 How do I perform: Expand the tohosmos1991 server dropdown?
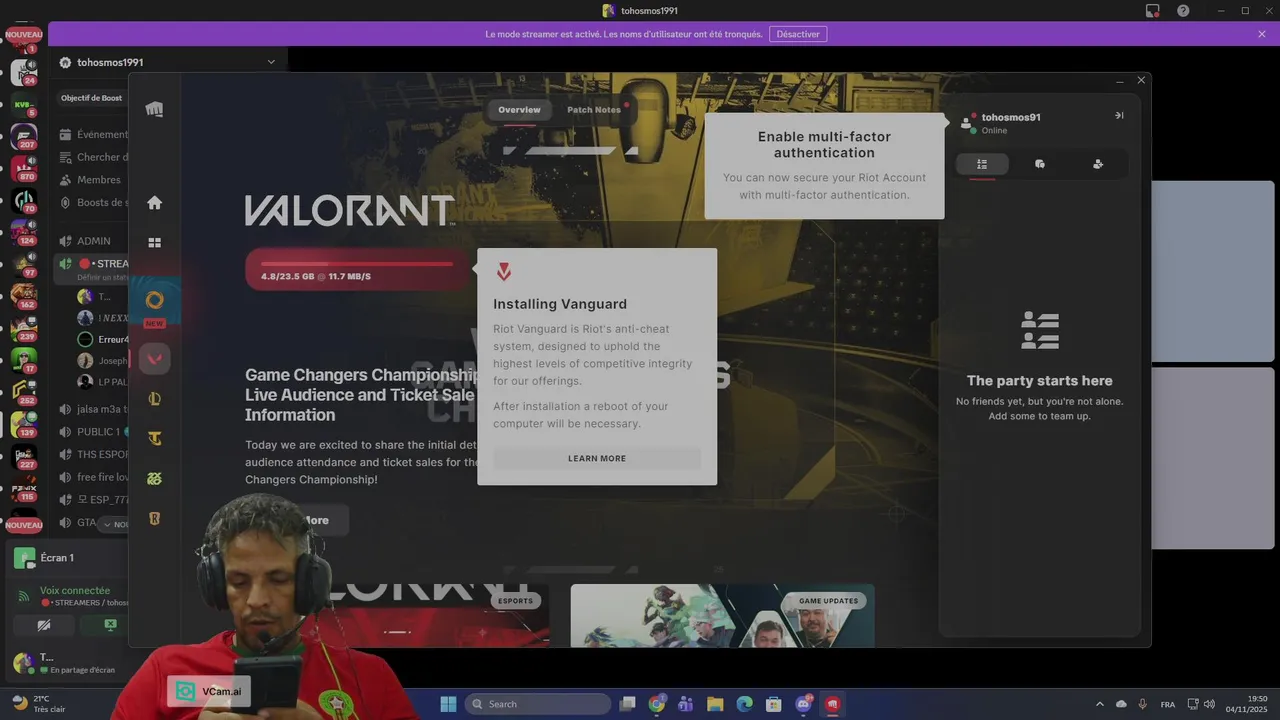(271, 62)
